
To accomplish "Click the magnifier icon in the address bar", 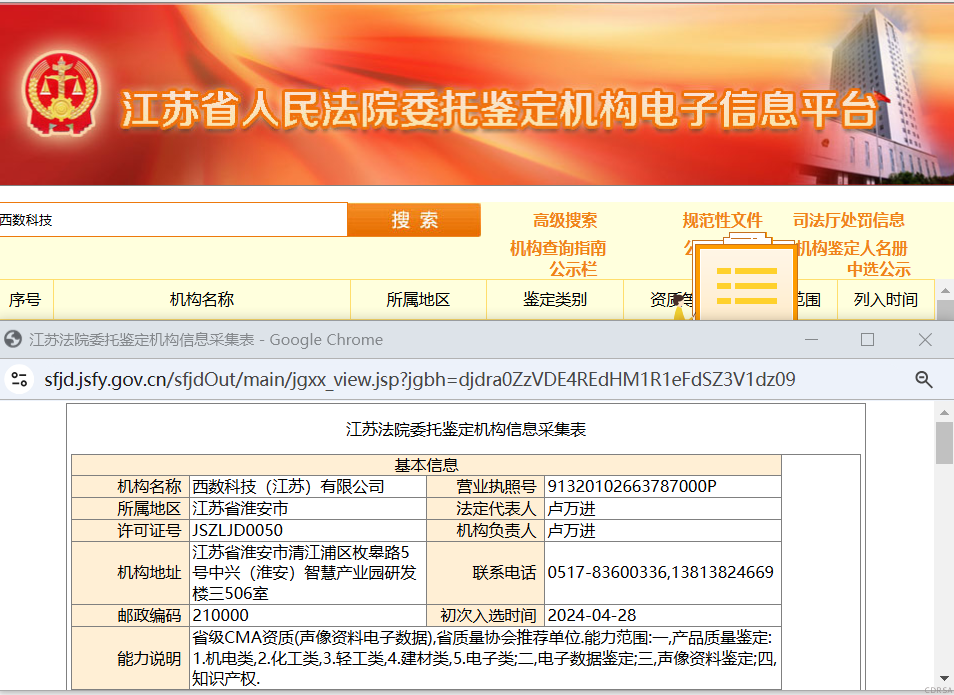I will [922, 379].
